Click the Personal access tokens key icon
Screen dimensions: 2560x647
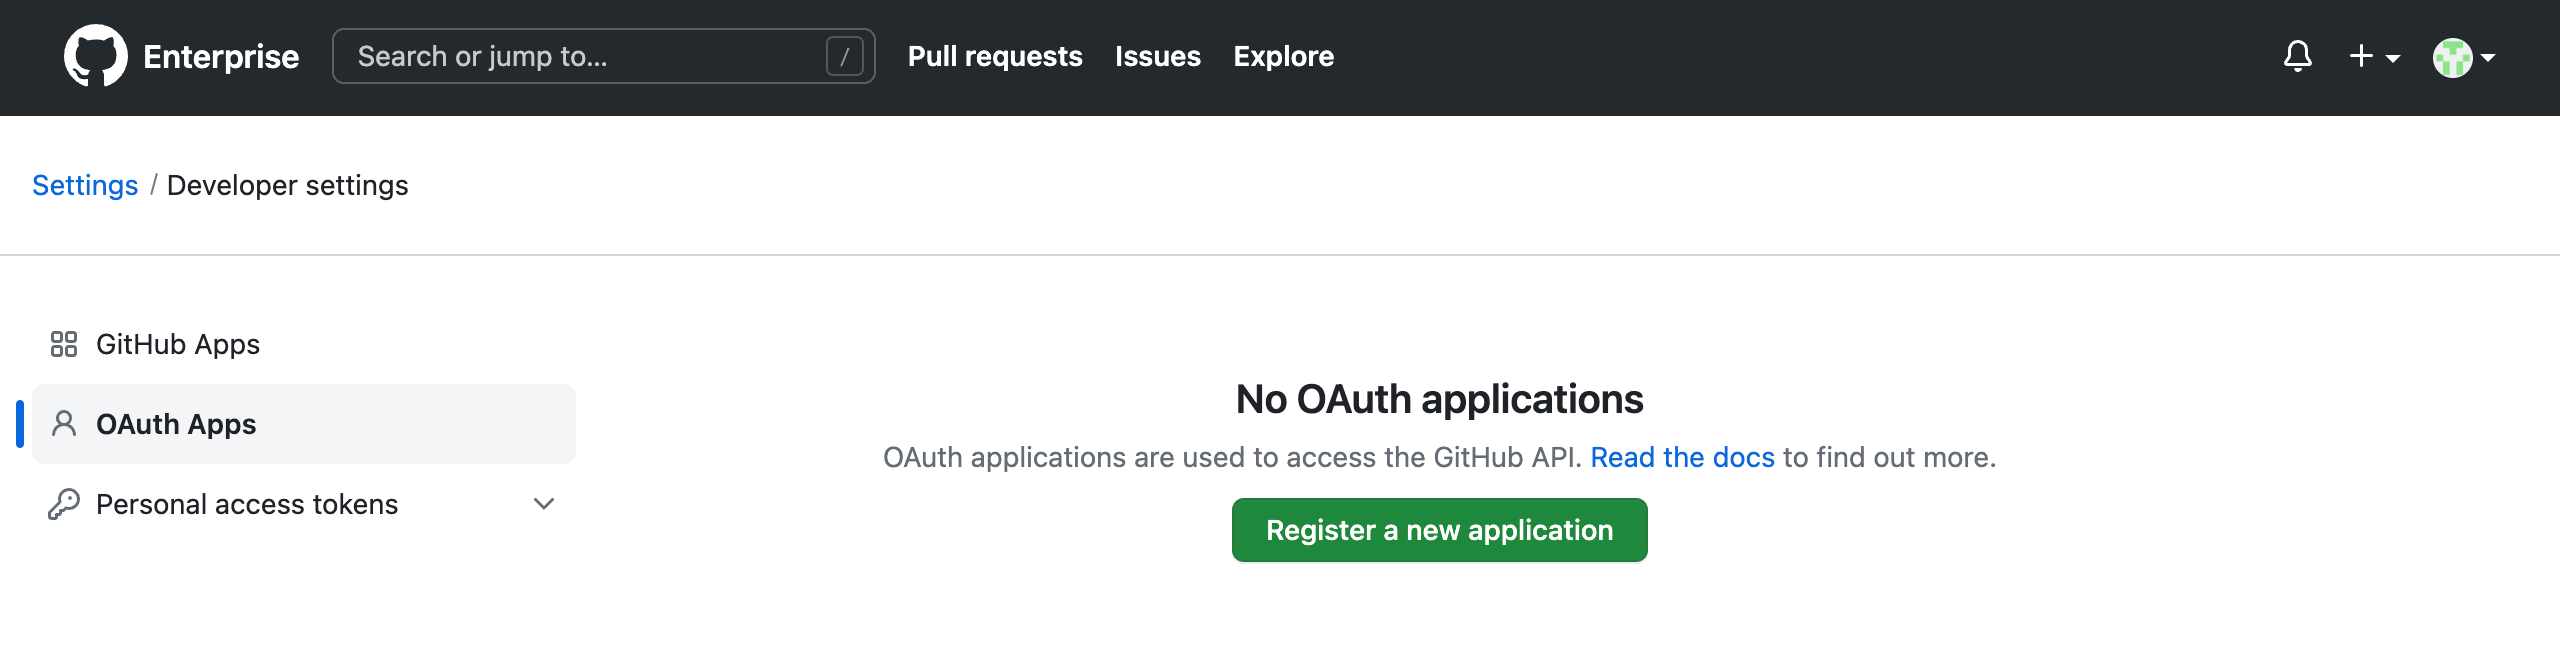(x=64, y=504)
